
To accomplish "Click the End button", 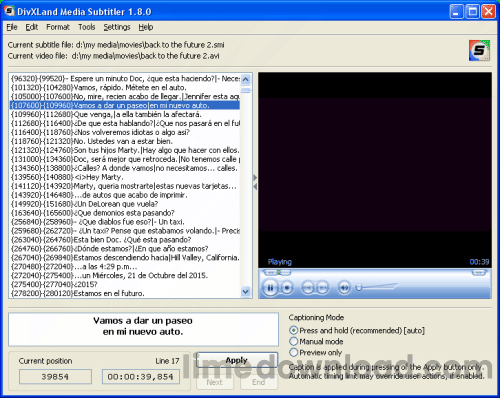I will click(x=259, y=382).
